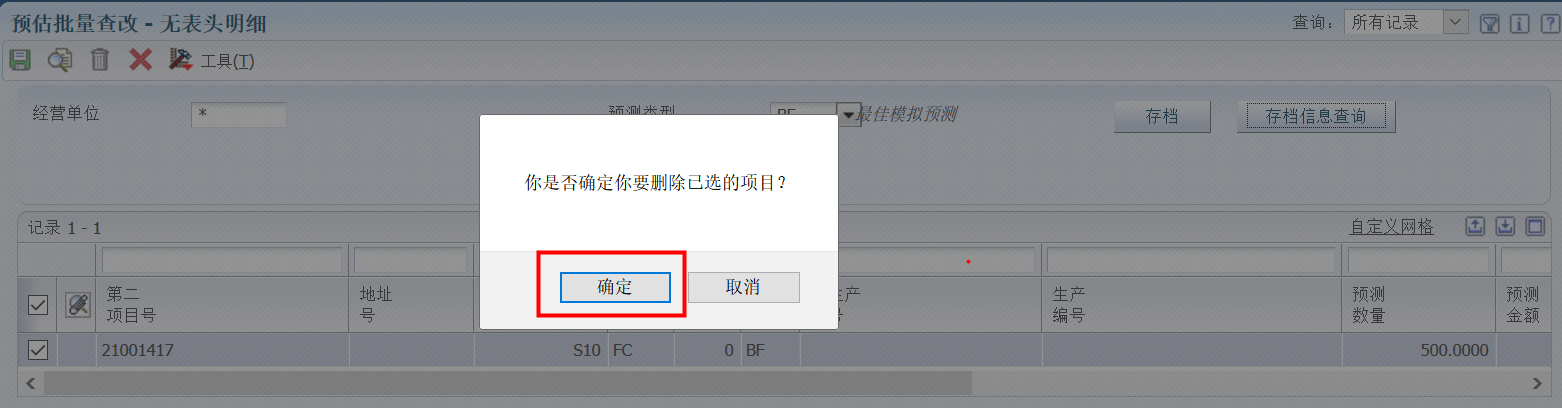The width and height of the screenshot is (1562, 408).
Task: Open the 自定义网格 link
Action: (x=1391, y=227)
